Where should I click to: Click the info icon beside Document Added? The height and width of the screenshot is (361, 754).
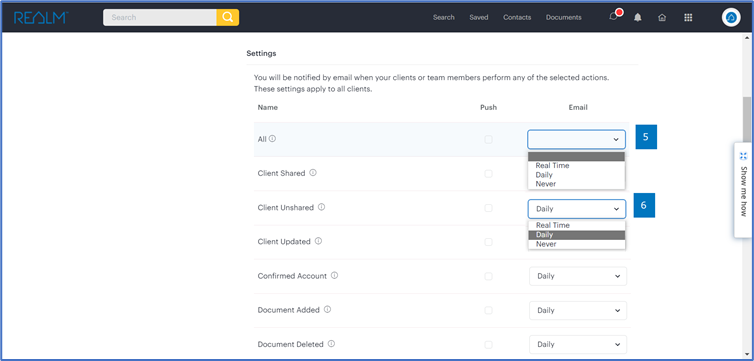tap(327, 310)
